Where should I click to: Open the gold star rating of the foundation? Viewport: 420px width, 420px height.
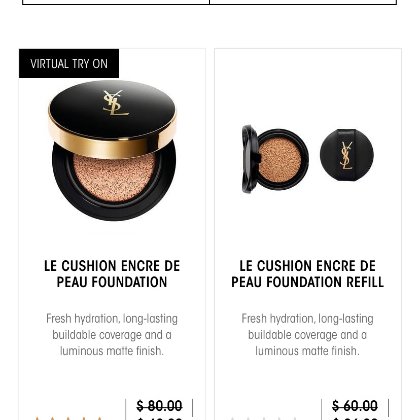point(68,418)
